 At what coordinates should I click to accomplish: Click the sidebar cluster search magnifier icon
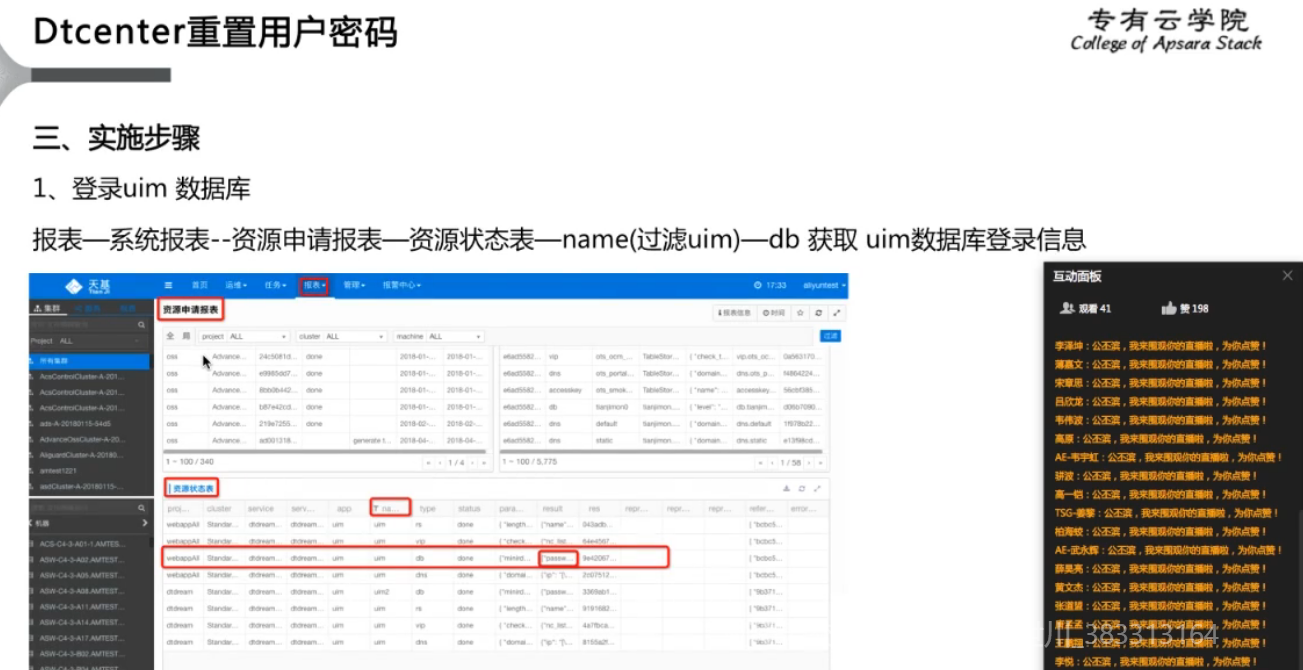pos(142,325)
